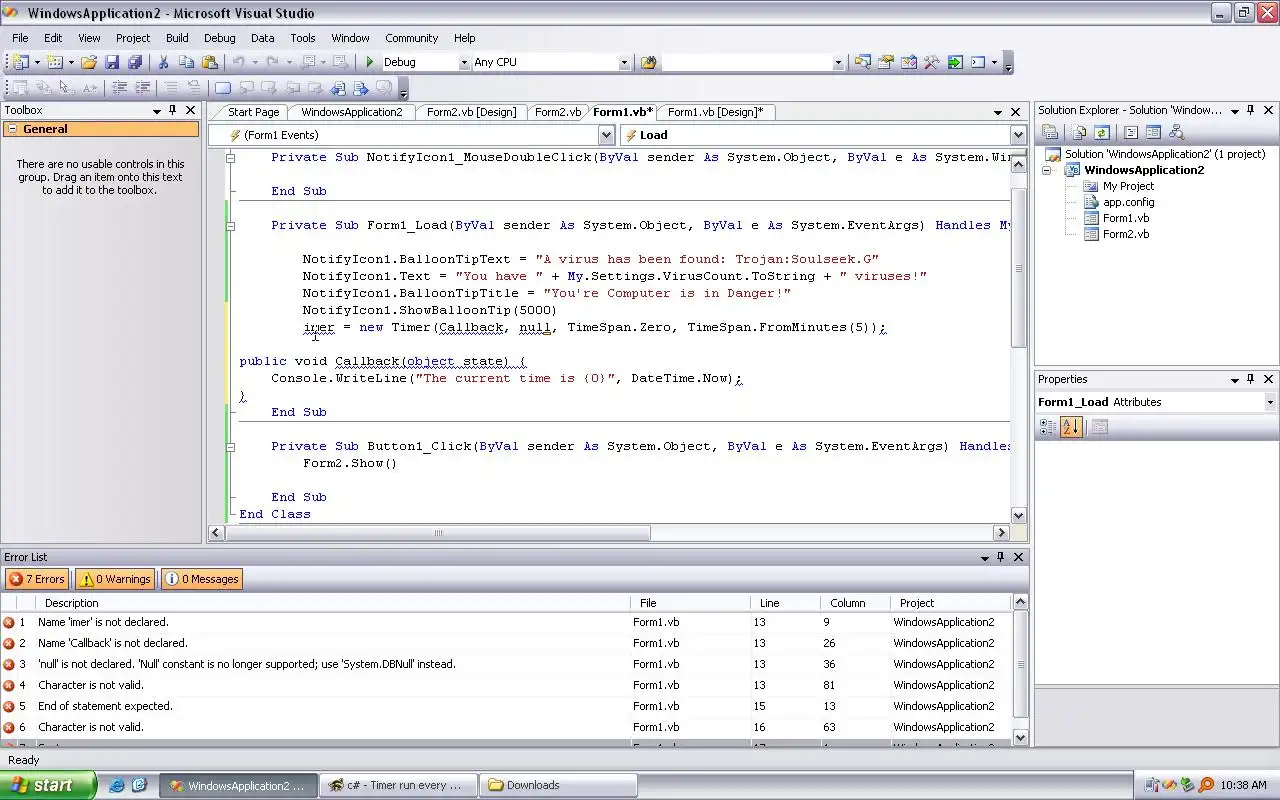Click View Class Diagram icon
Viewport: 1280px width, 800px height.
click(1176, 132)
